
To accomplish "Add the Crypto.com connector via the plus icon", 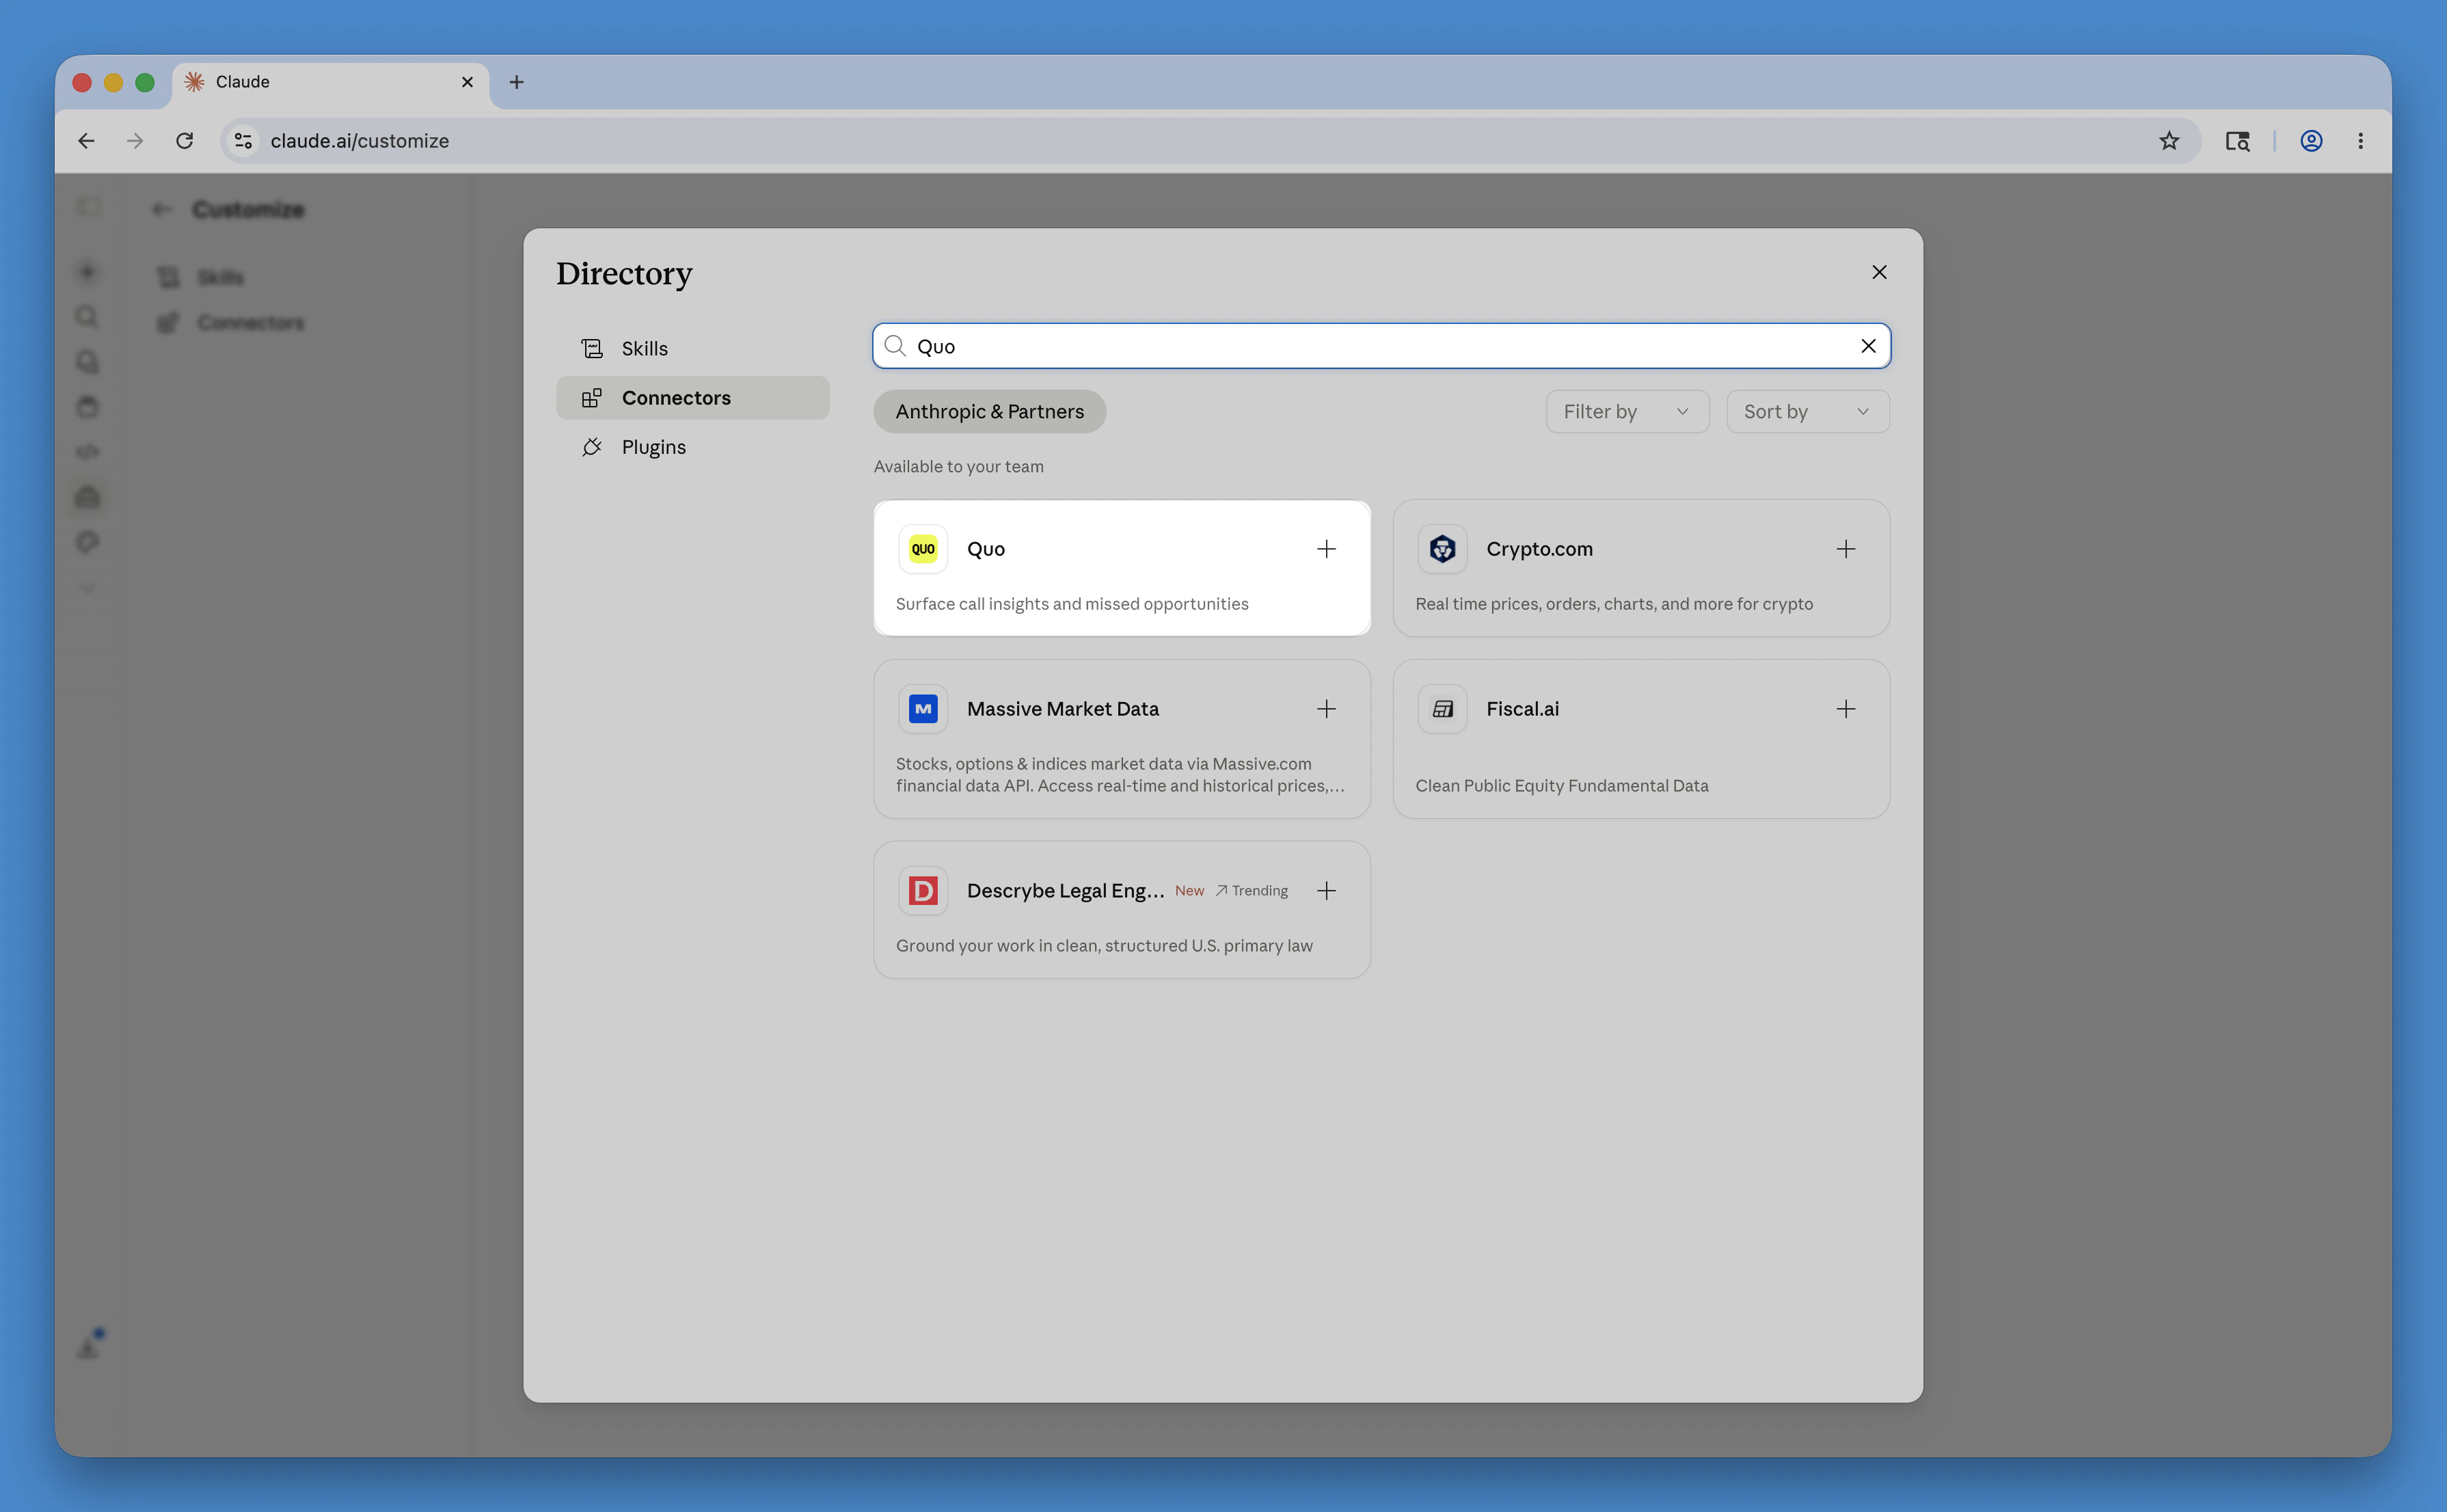I will coord(1845,549).
